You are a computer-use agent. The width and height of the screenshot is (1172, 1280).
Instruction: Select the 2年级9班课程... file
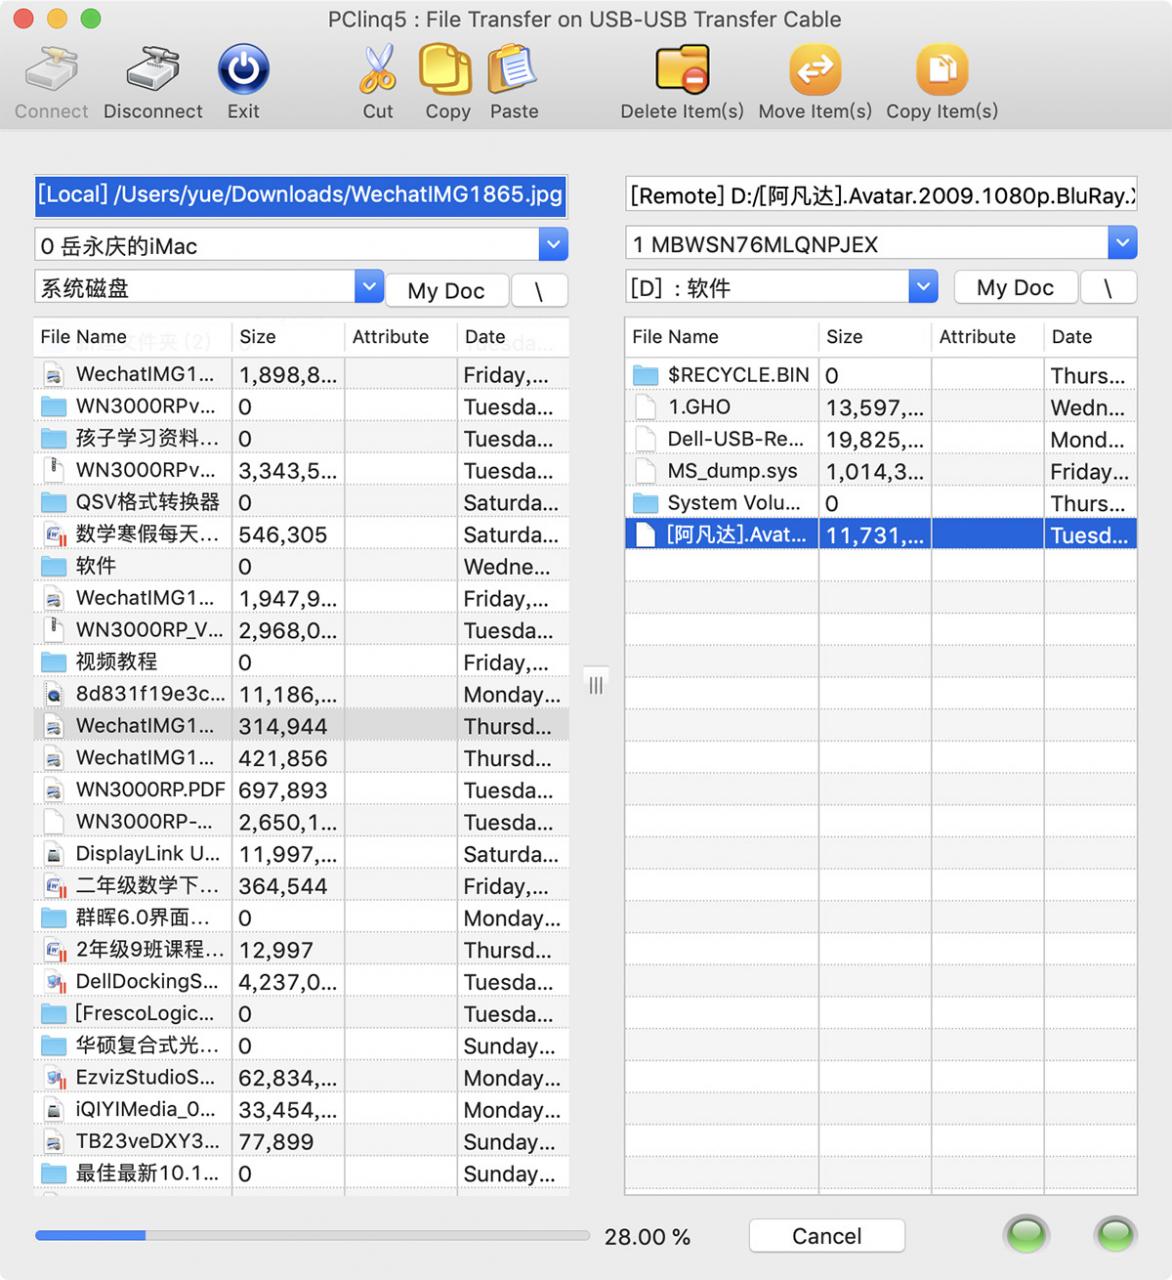[301, 950]
